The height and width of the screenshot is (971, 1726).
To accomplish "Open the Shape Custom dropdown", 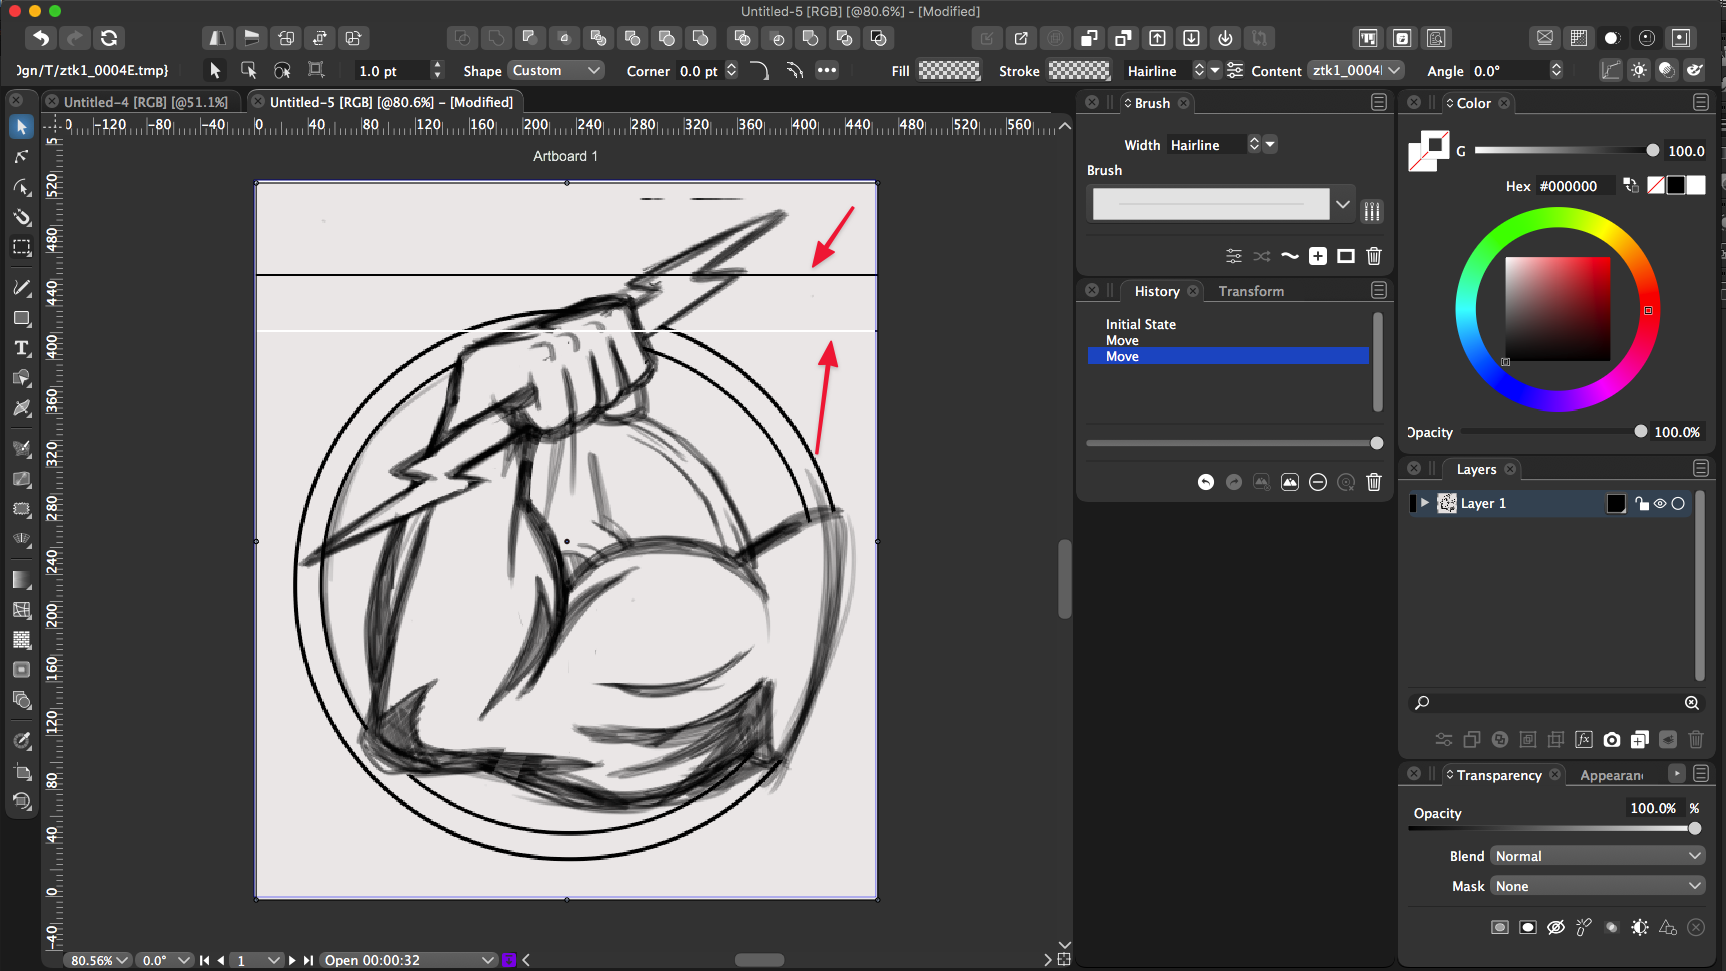I will tap(556, 70).
